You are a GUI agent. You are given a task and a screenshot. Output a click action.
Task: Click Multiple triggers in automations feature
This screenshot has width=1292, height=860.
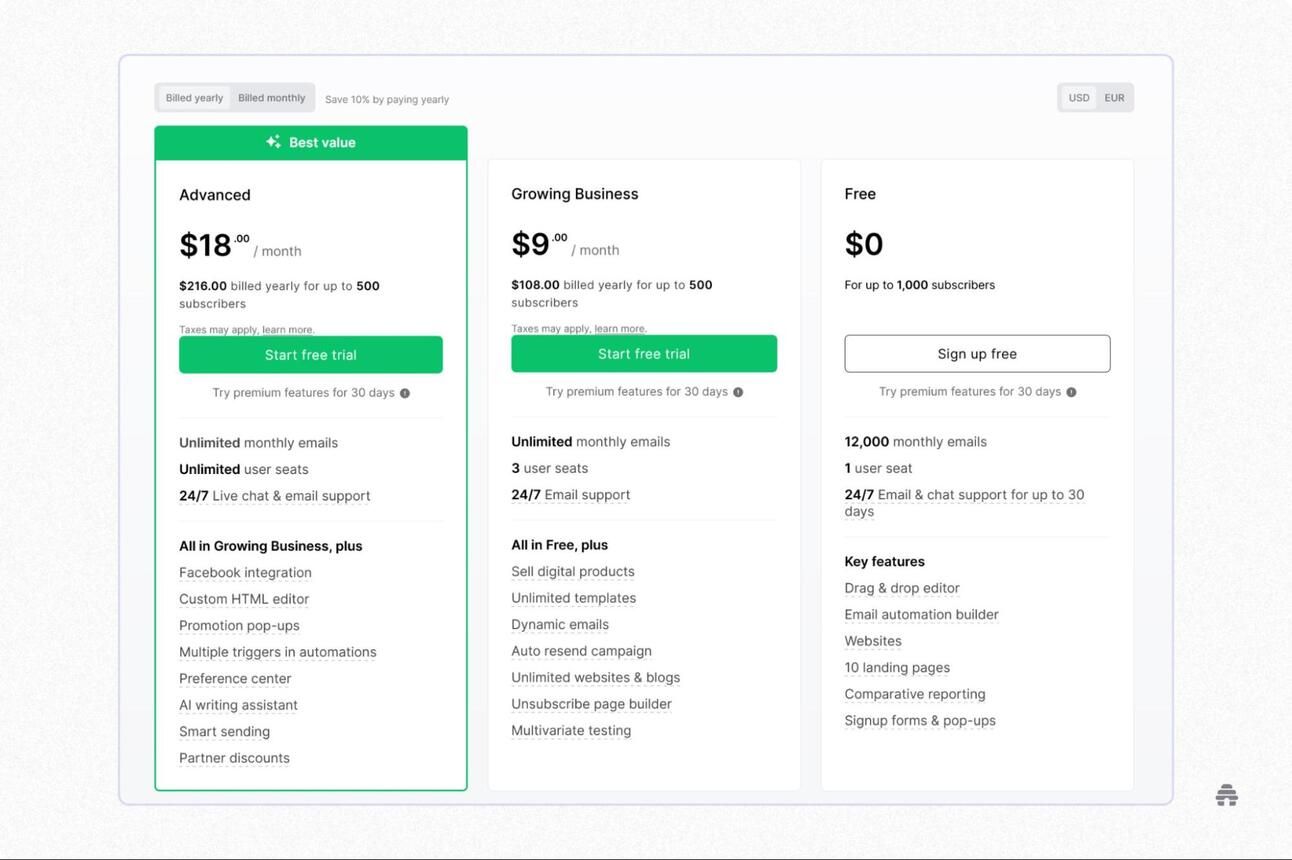[278, 652]
